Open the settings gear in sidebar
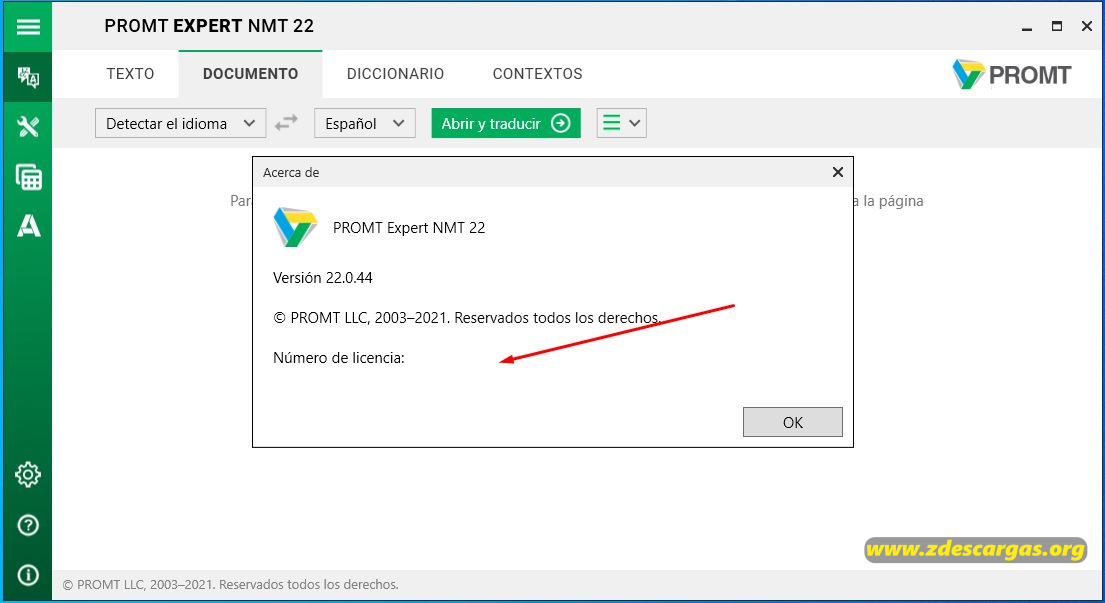Image resolution: width=1105 pixels, height=603 pixels. pyautogui.click(x=28, y=475)
